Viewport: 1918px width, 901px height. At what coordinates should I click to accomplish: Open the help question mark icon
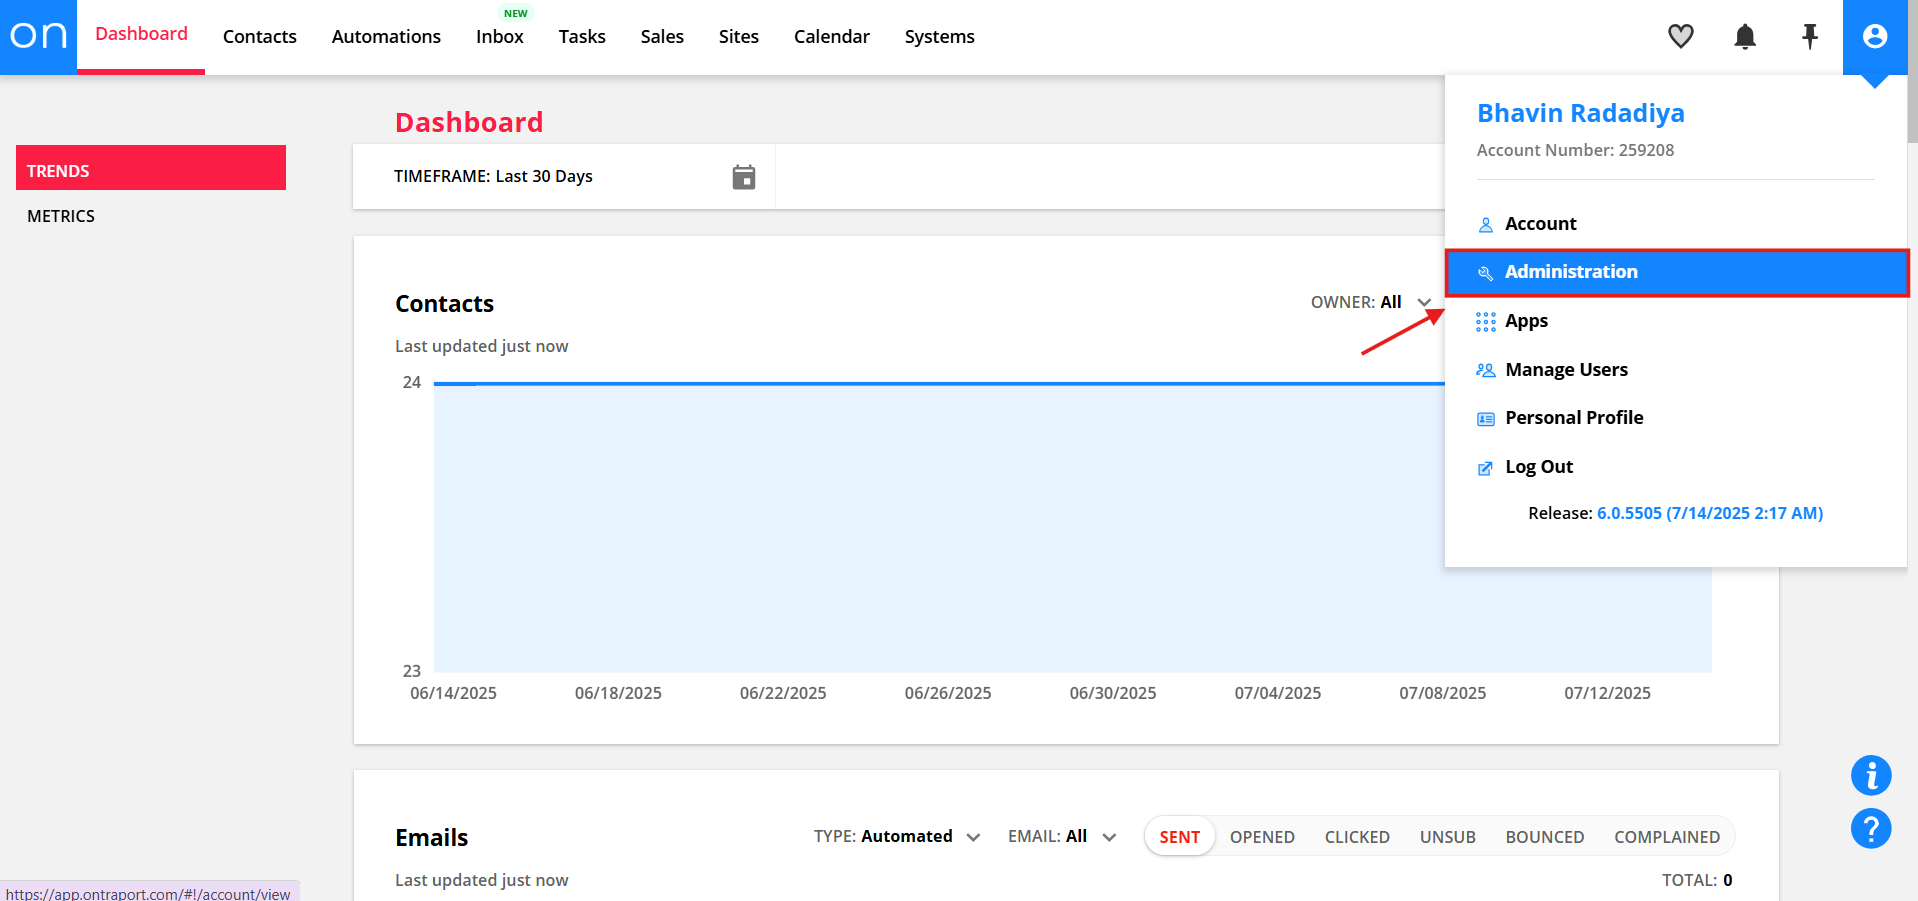pyautogui.click(x=1871, y=828)
